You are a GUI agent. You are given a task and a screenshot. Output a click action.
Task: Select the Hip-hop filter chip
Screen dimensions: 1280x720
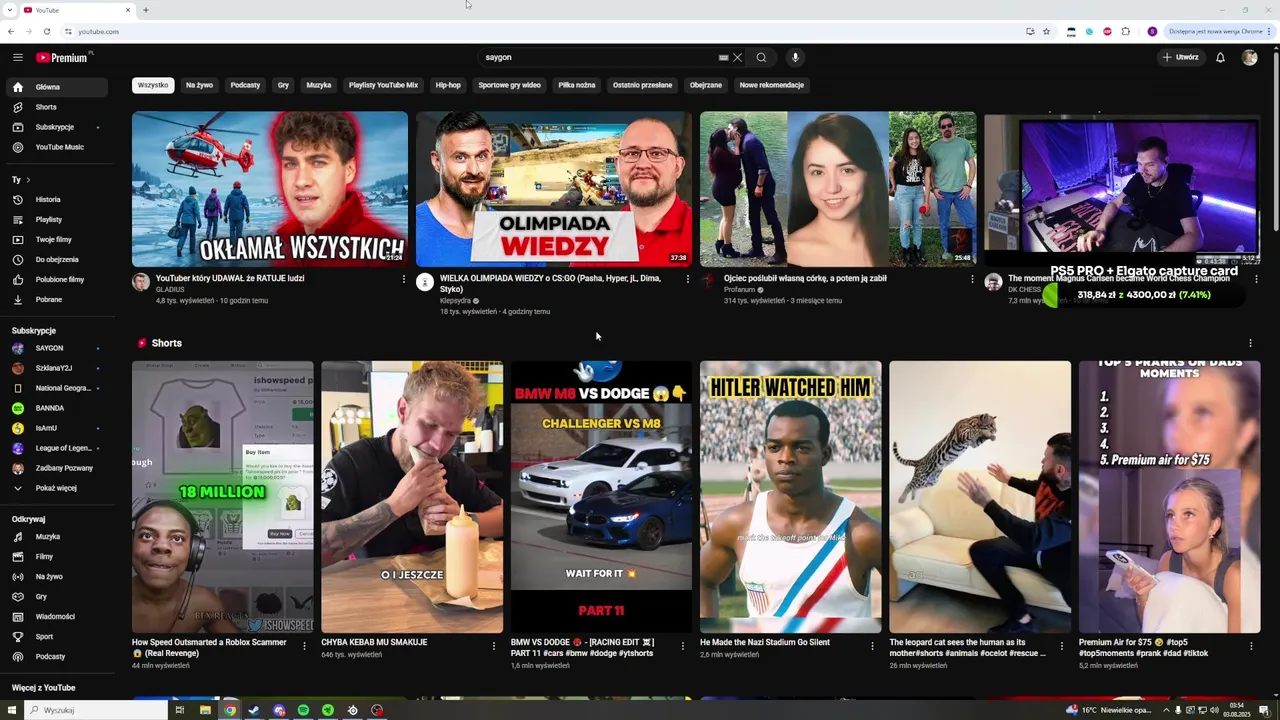point(448,85)
